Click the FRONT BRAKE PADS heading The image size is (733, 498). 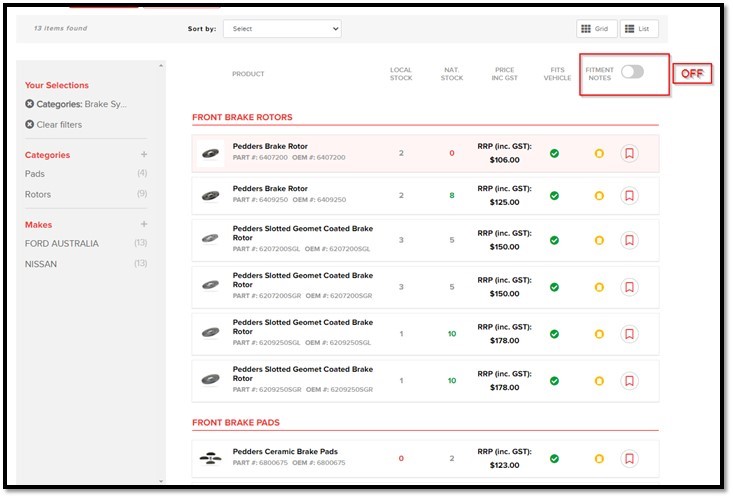pos(236,422)
